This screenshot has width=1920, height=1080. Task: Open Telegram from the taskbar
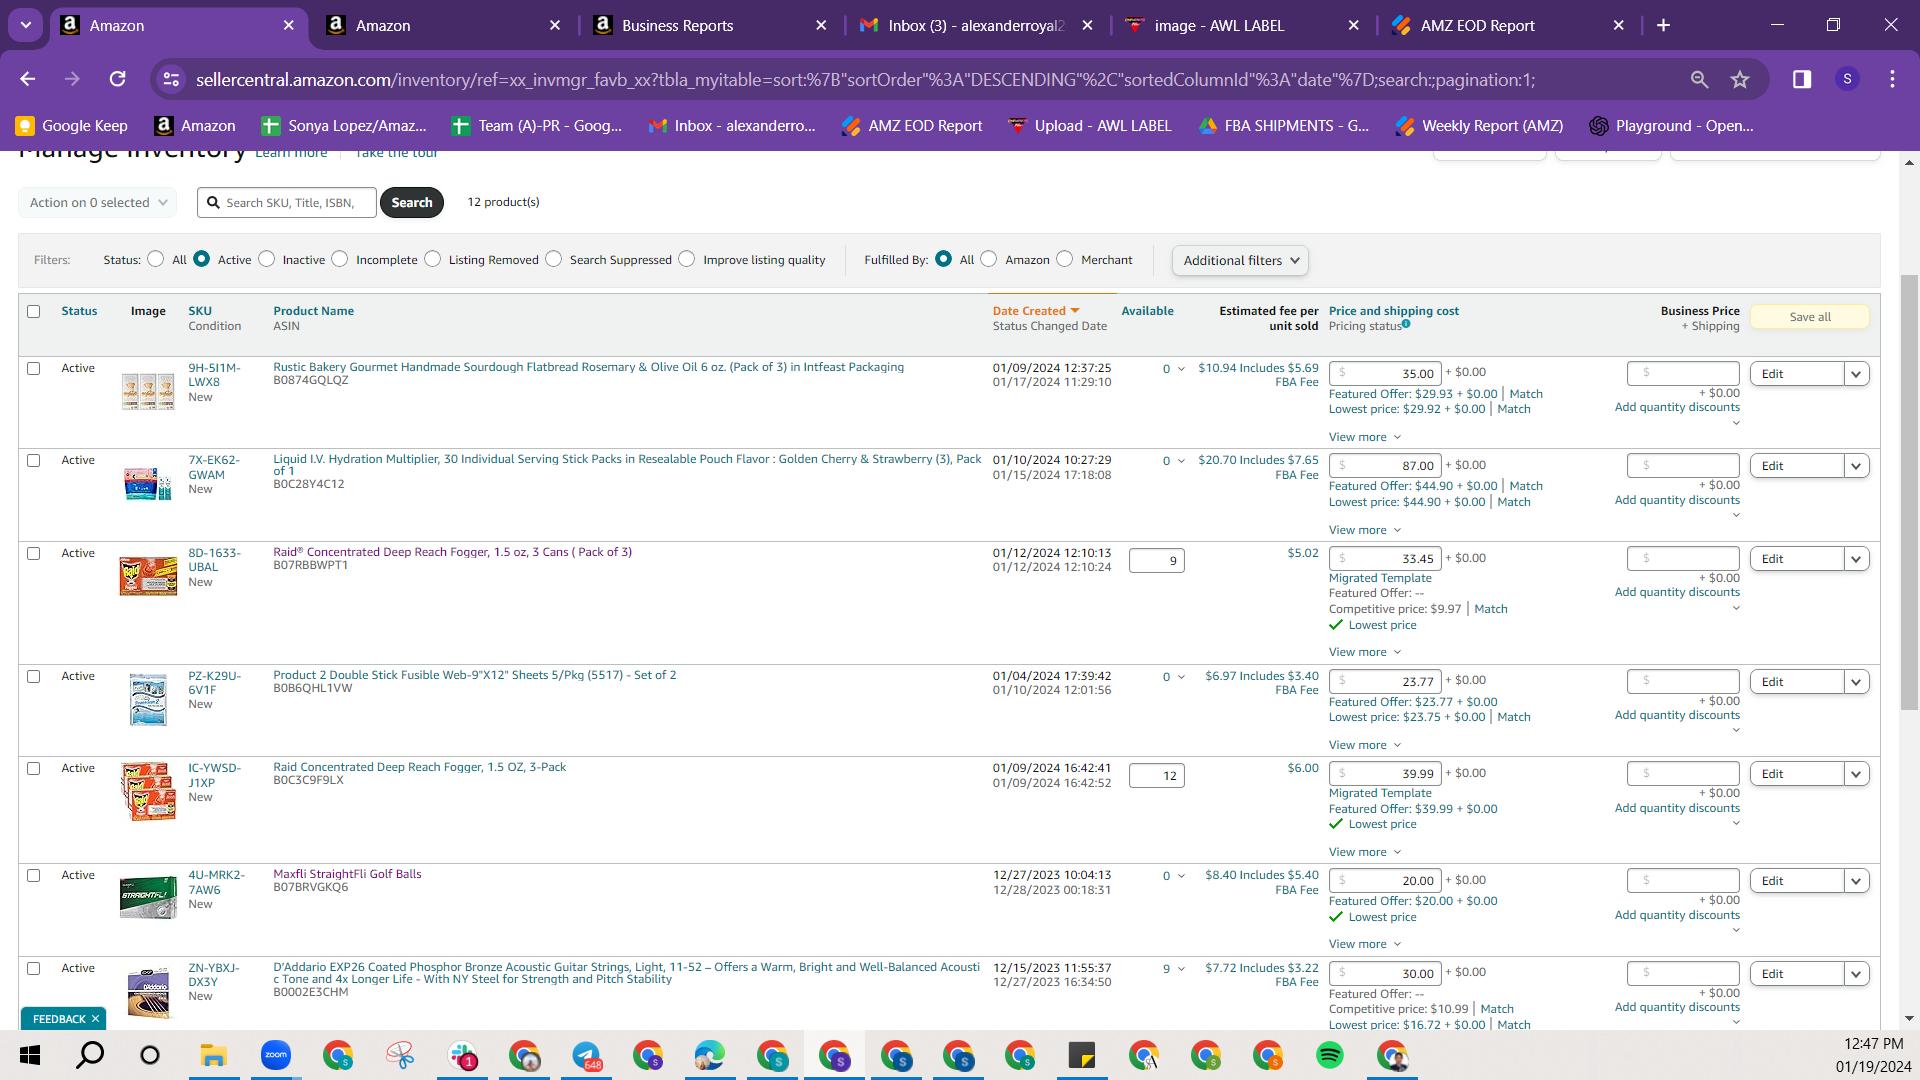click(586, 1055)
